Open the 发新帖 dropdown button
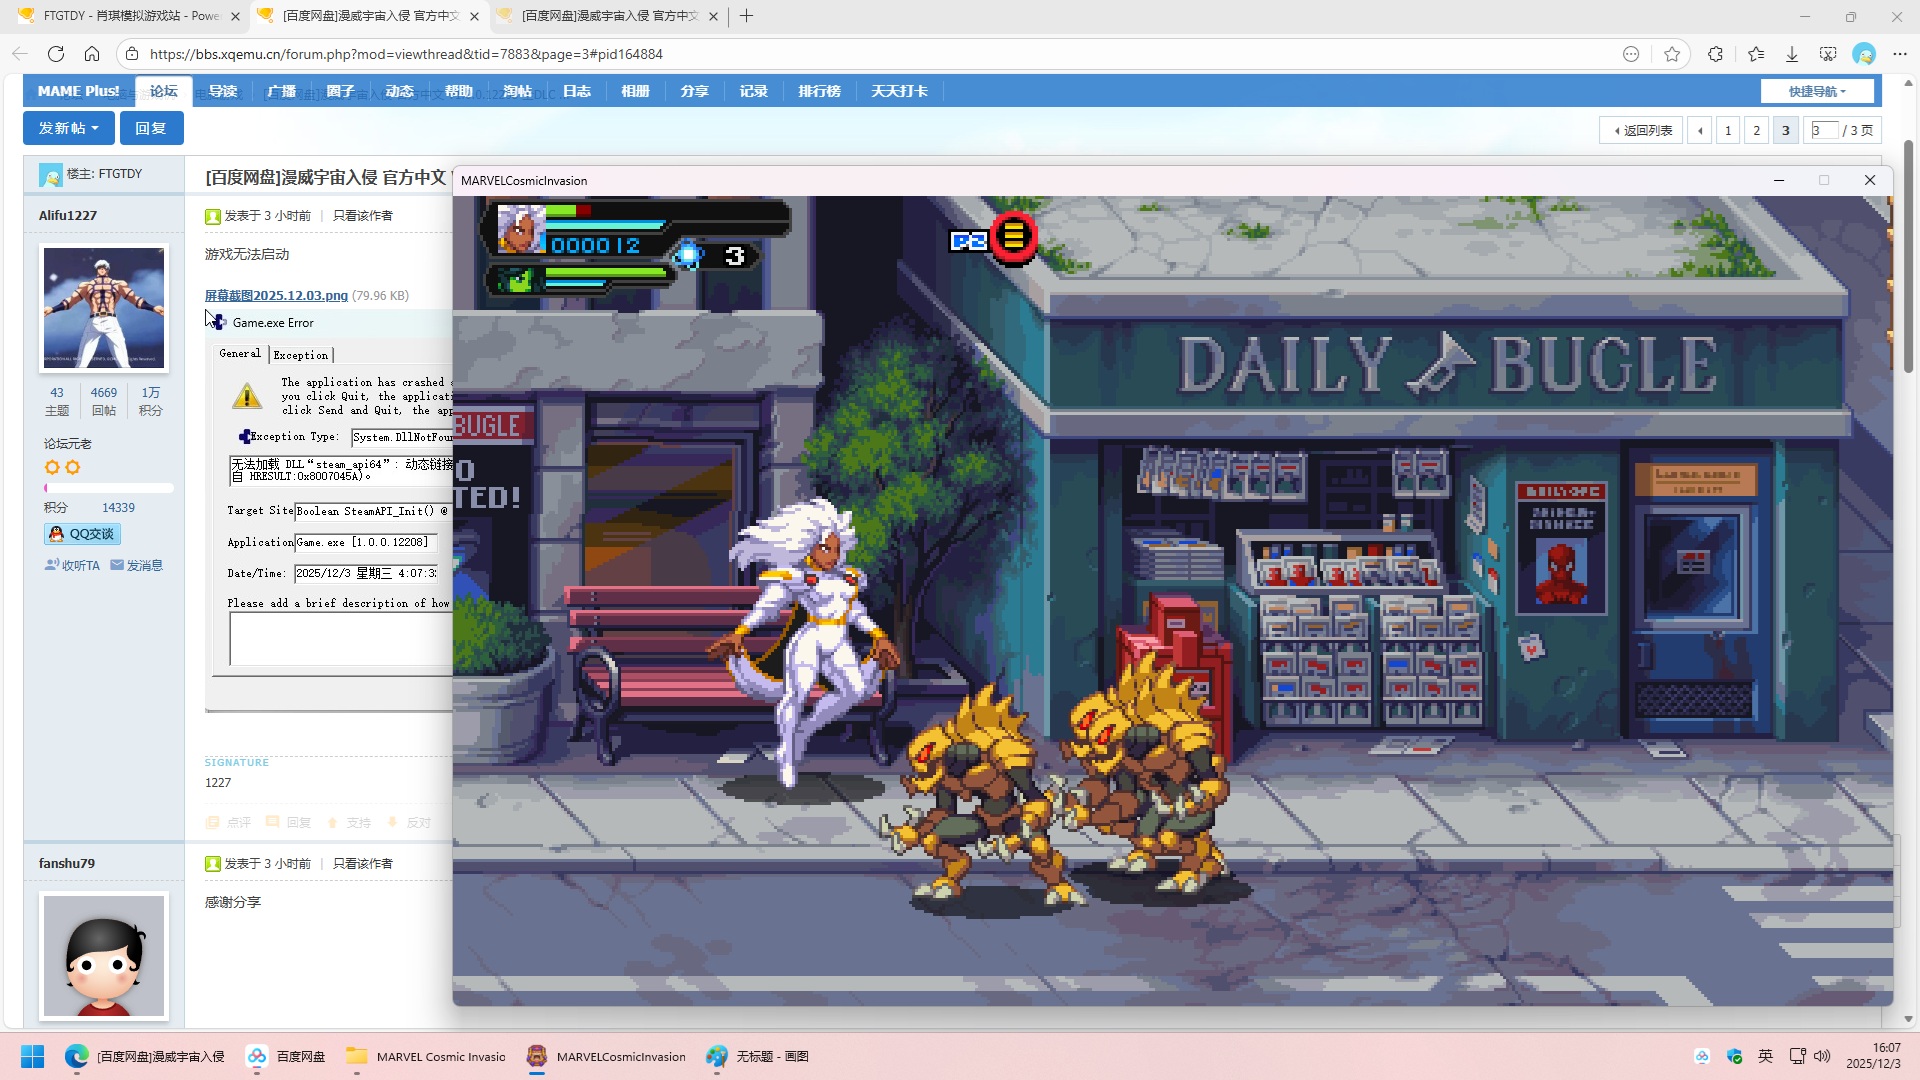Screen dimensions: 1920x1080 tap(68, 128)
